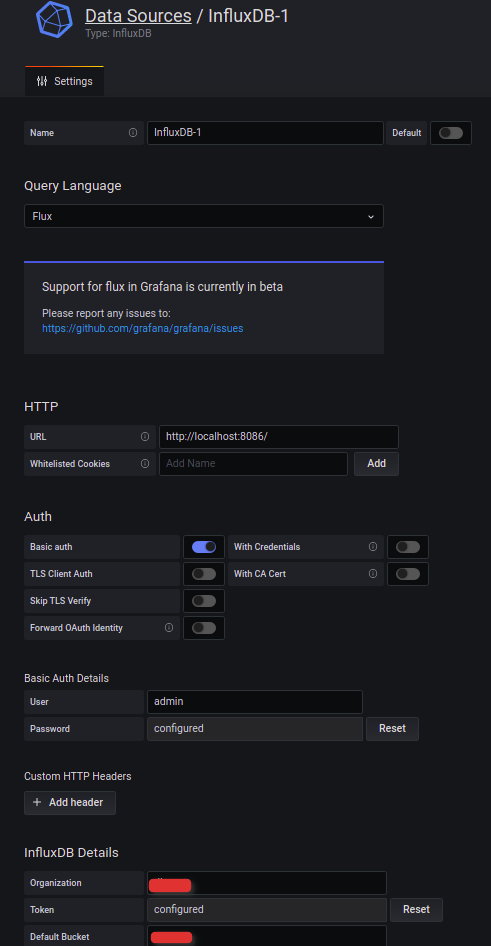Viewport: 491px width, 946px height.
Task: Click the With Credentials info icon
Action: tap(373, 547)
